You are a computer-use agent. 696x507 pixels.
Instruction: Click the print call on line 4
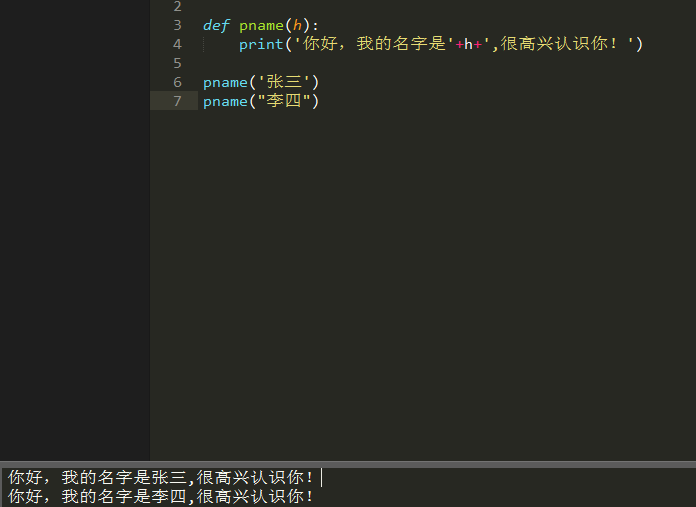coord(261,44)
